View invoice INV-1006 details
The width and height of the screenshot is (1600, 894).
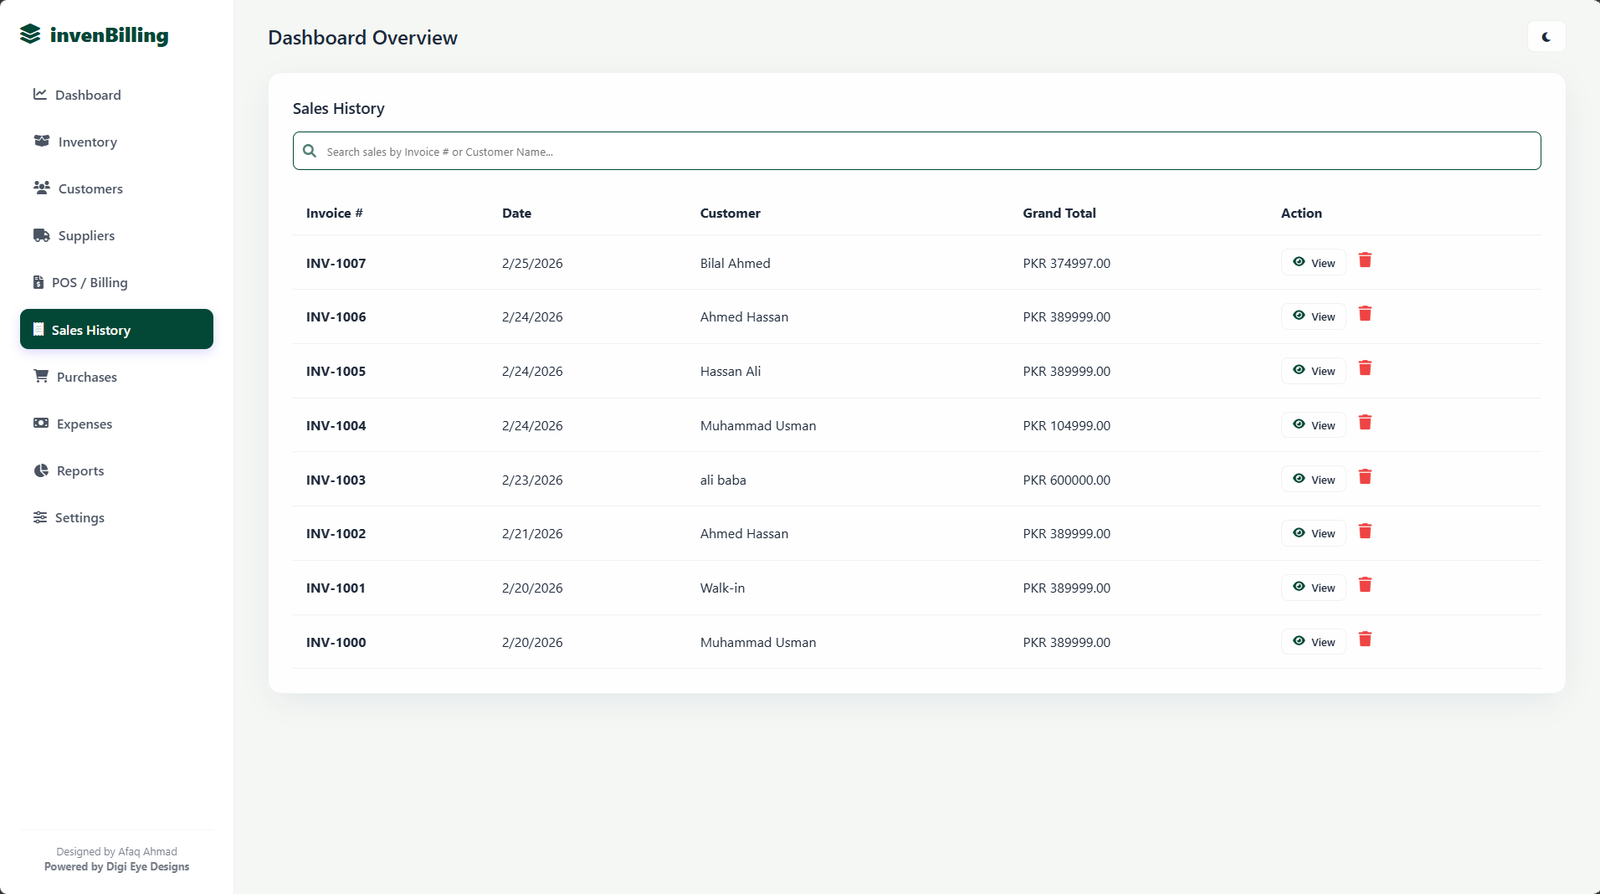click(x=1313, y=317)
